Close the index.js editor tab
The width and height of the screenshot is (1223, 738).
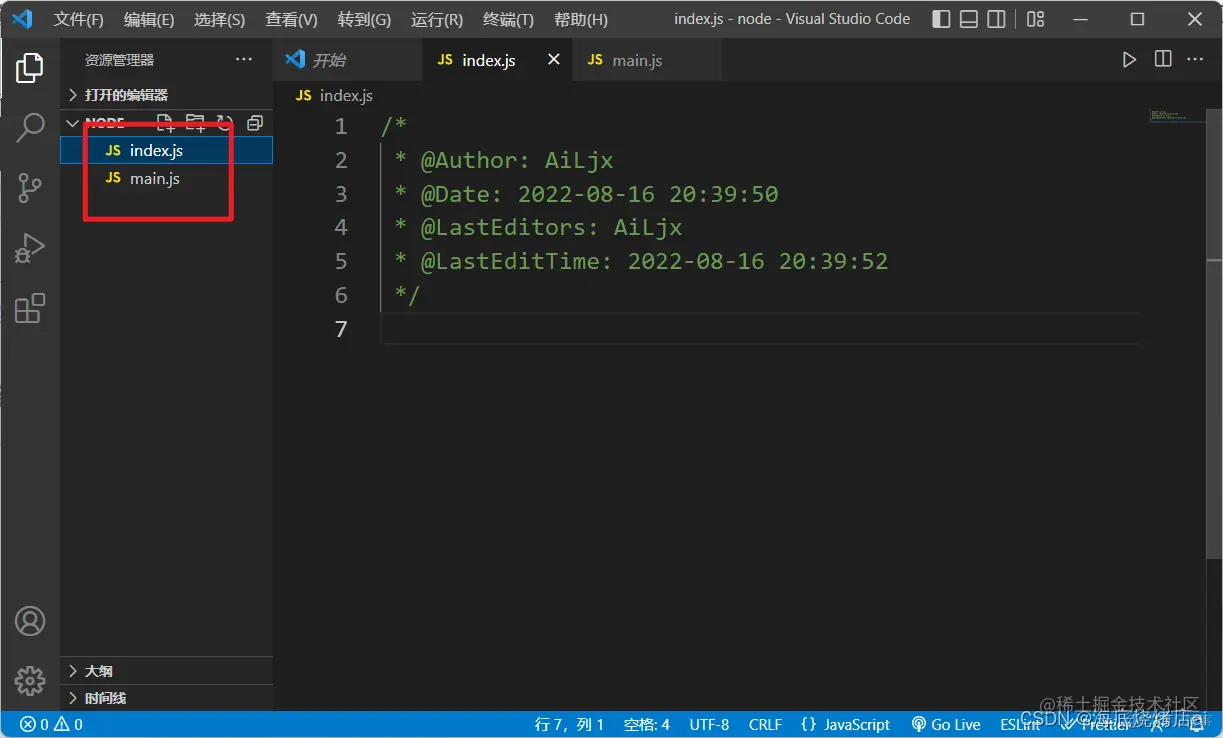tap(553, 60)
